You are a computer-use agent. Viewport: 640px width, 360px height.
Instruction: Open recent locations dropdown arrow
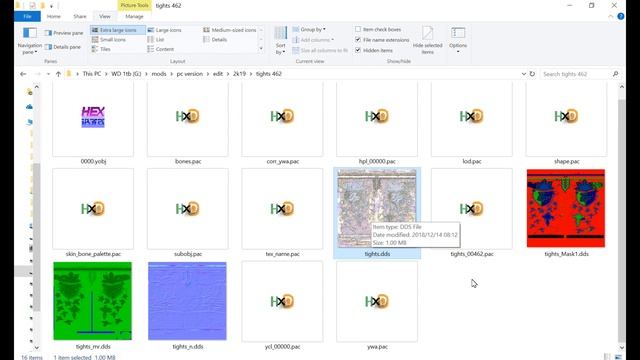click(x=48, y=74)
